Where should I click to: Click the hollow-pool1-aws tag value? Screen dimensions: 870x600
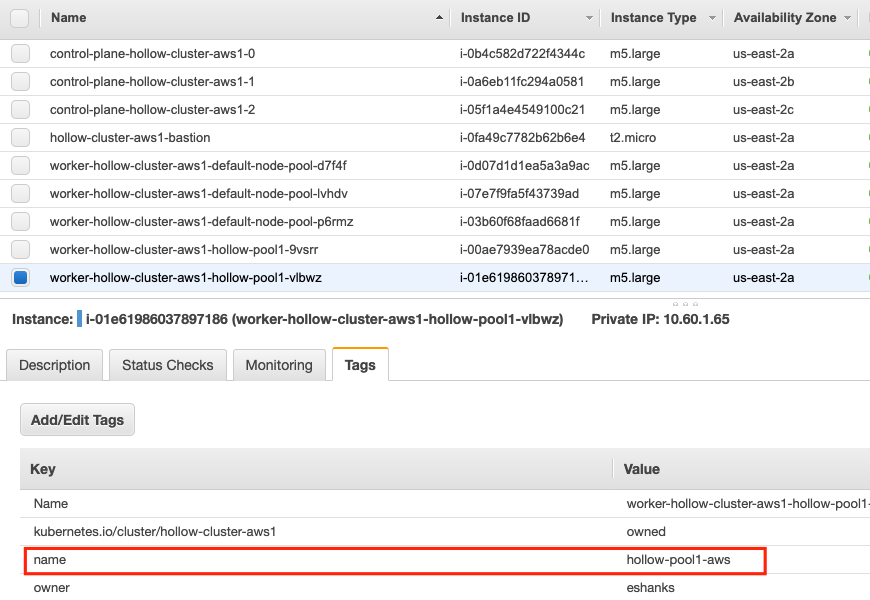pos(678,560)
